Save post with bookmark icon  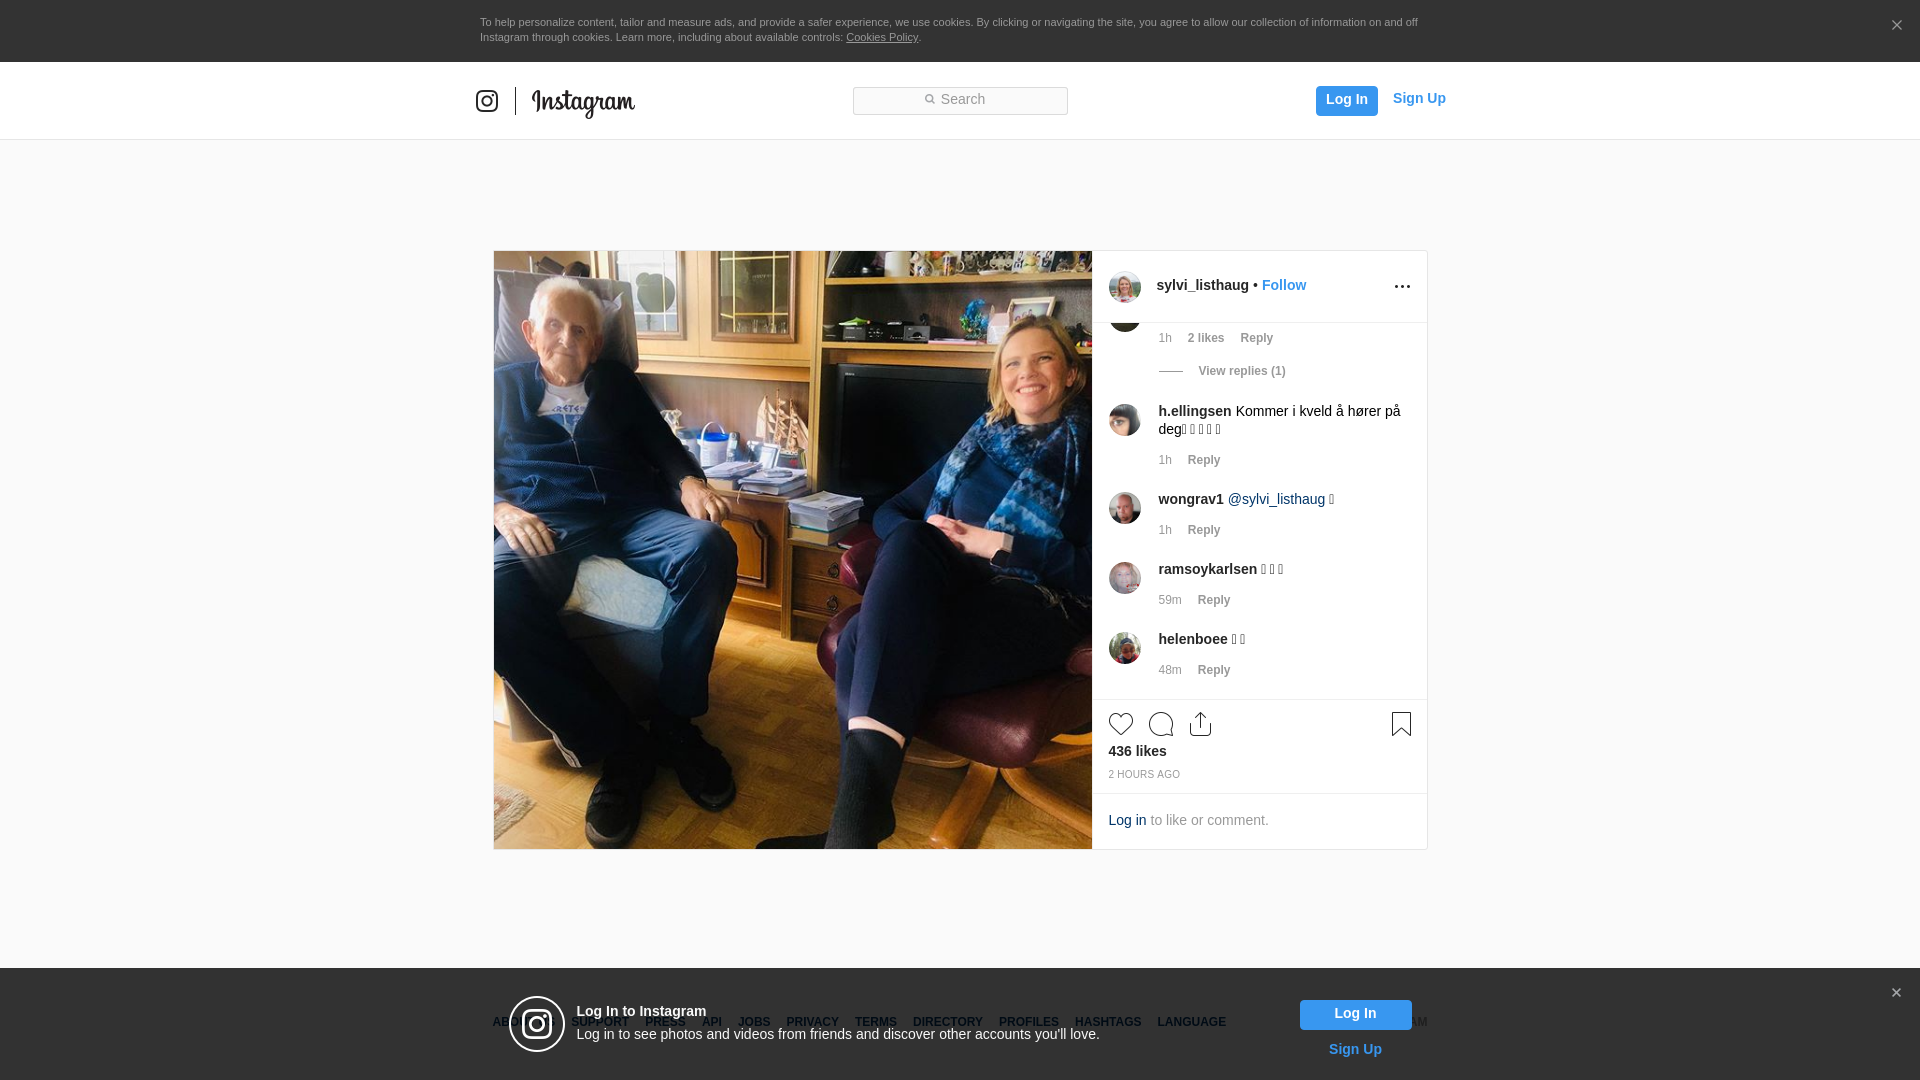(1401, 724)
